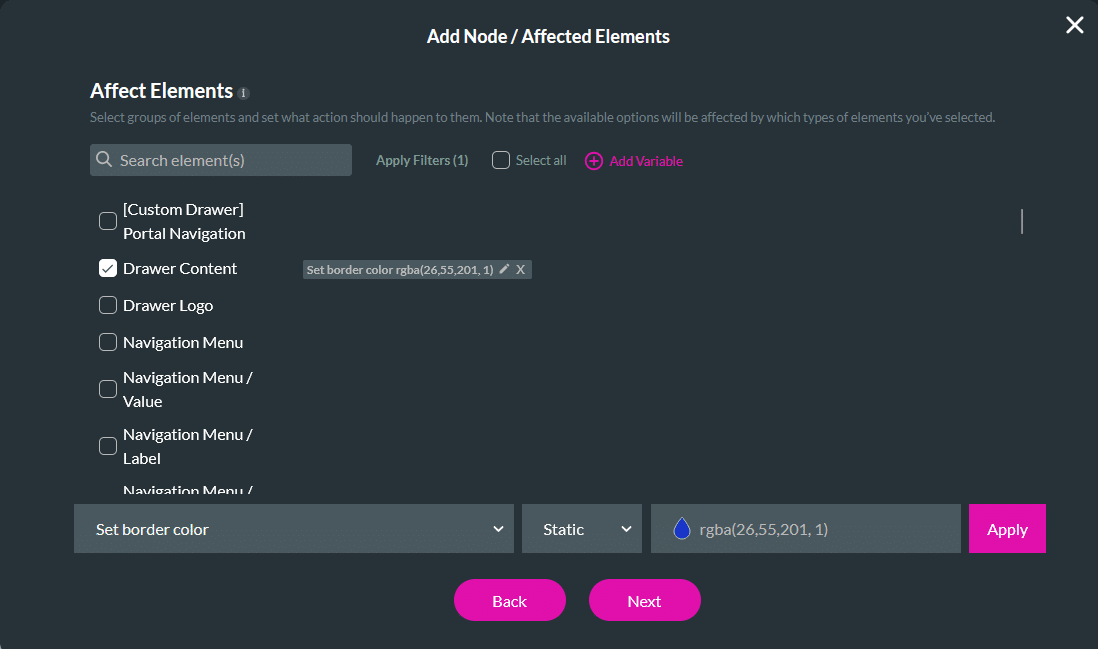This screenshot has height=649, width=1098.
Task: Expand the Set border color action dropdown
Action: pyautogui.click(x=293, y=528)
